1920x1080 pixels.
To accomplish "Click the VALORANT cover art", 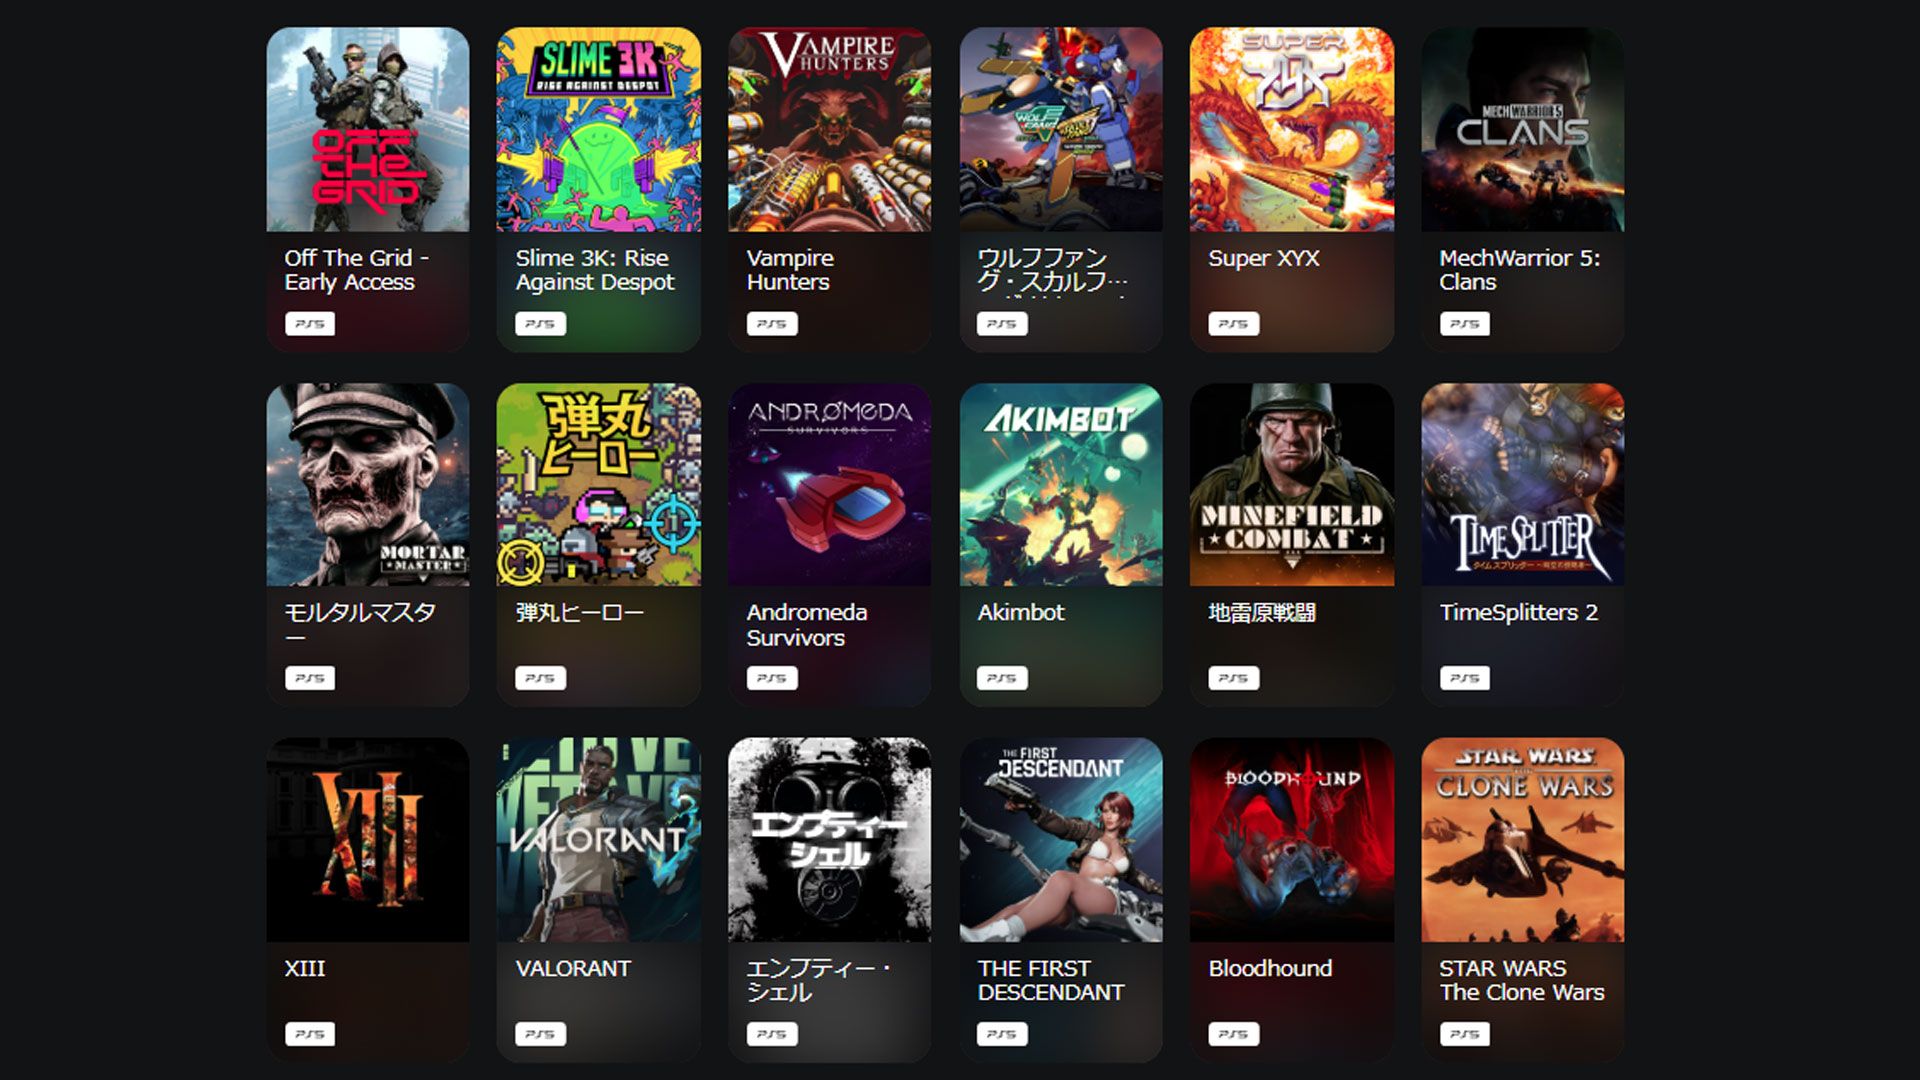I will click(x=598, y=840).
